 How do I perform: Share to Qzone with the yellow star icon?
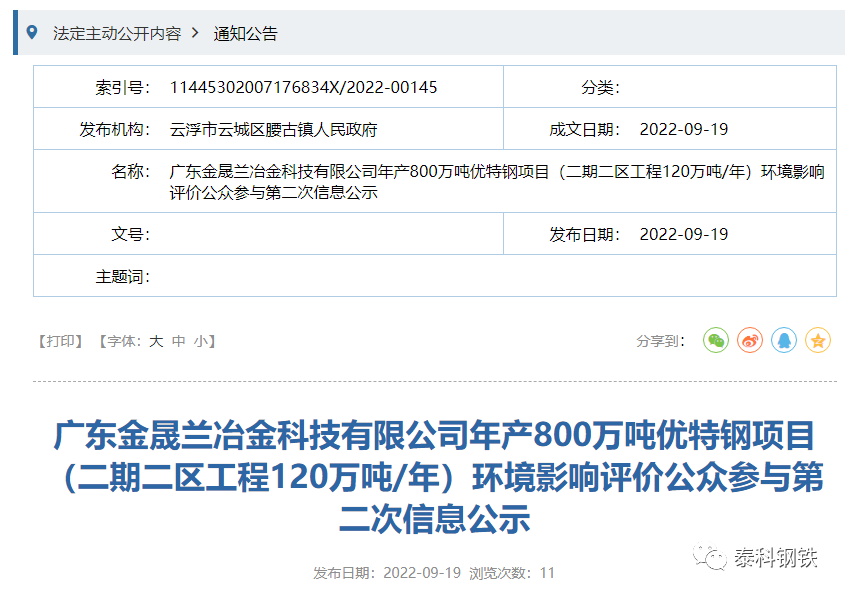coord(819,340)
